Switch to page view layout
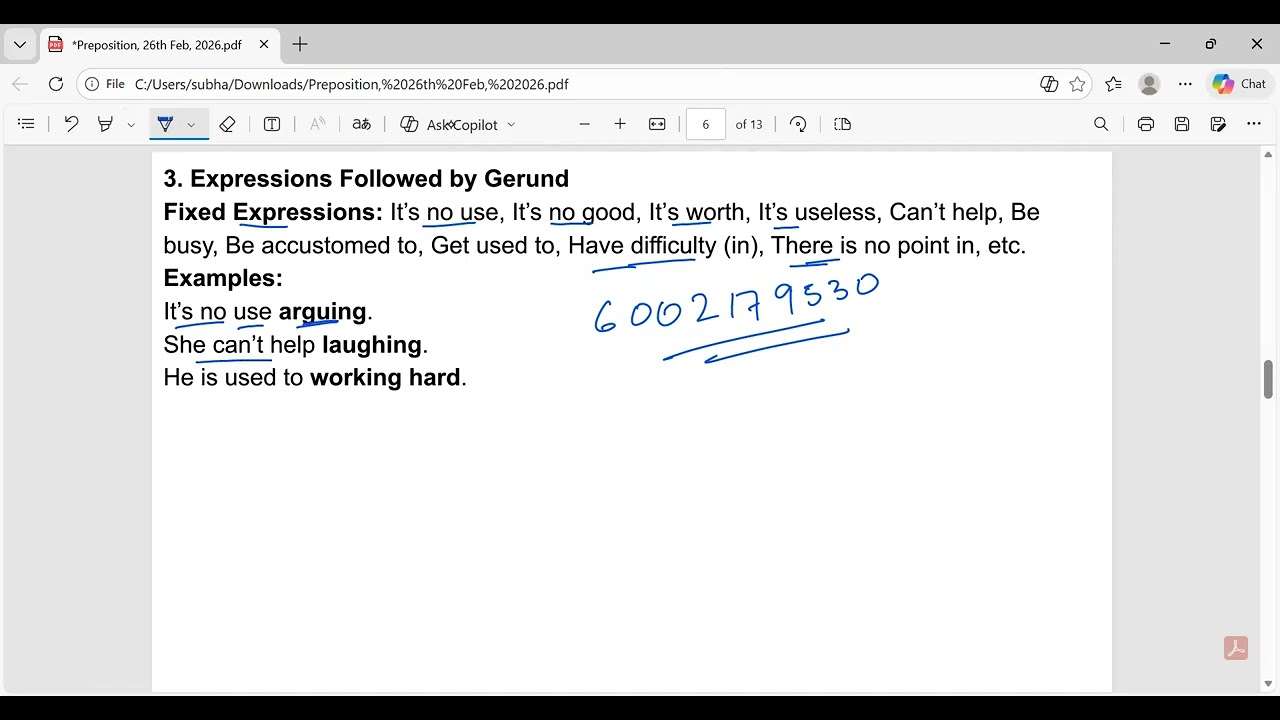This screenshot has height=720, width=1280. [842, 124]
